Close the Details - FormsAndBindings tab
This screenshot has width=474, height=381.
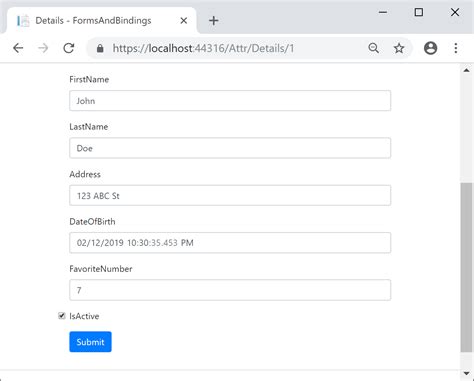coord(184,21)
